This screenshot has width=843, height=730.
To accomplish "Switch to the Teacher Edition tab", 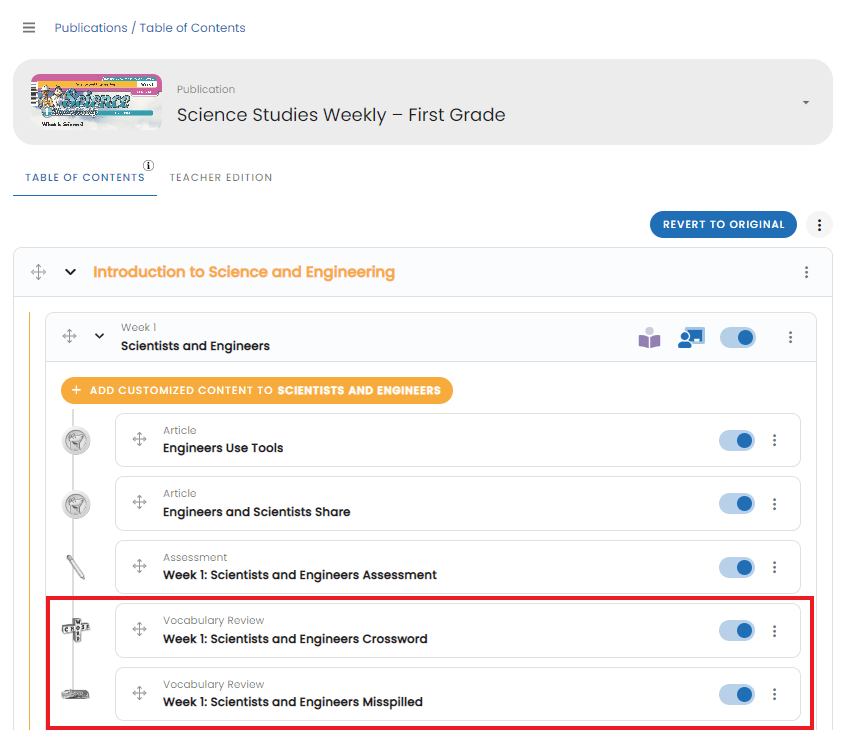I will pos(221,178).
